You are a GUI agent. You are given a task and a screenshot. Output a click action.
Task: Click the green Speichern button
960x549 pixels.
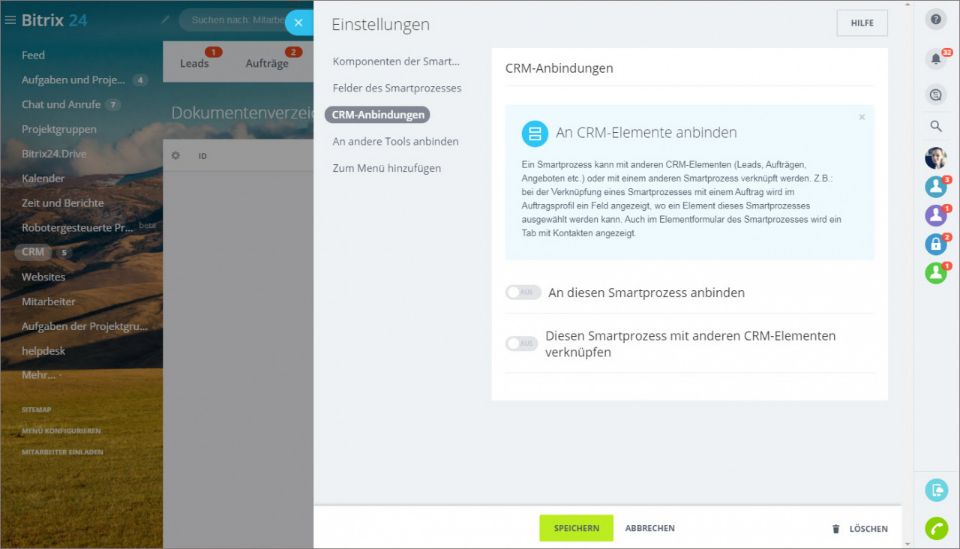pos(576,528)
